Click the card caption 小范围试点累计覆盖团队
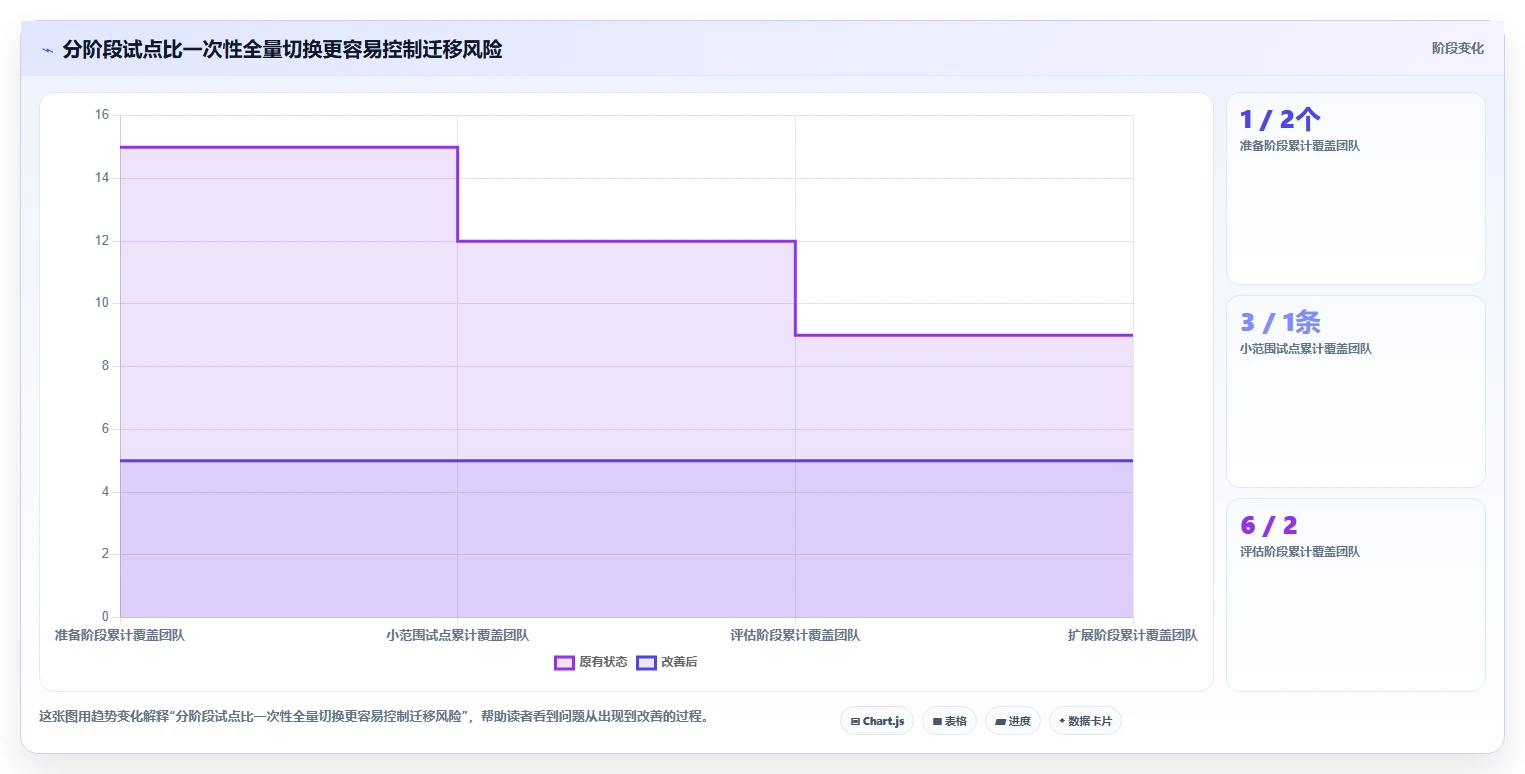 coord(1305,349)
